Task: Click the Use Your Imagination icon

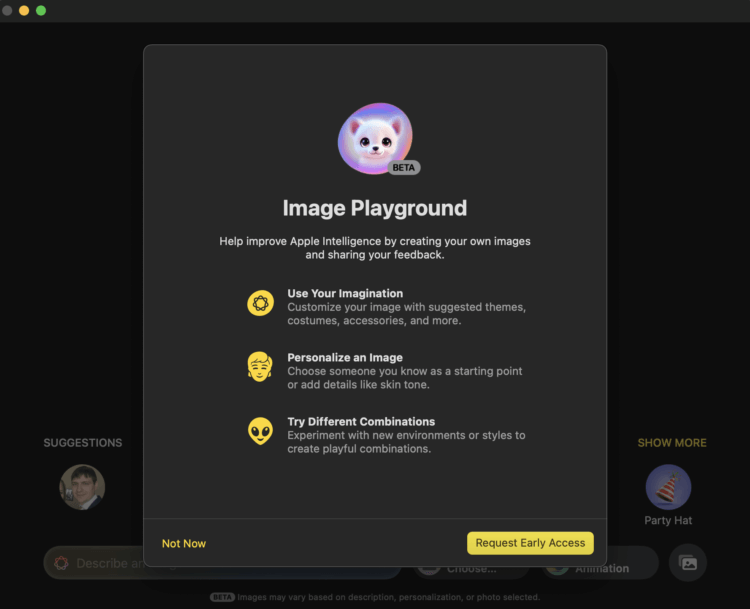Action: tap(260, 303)
